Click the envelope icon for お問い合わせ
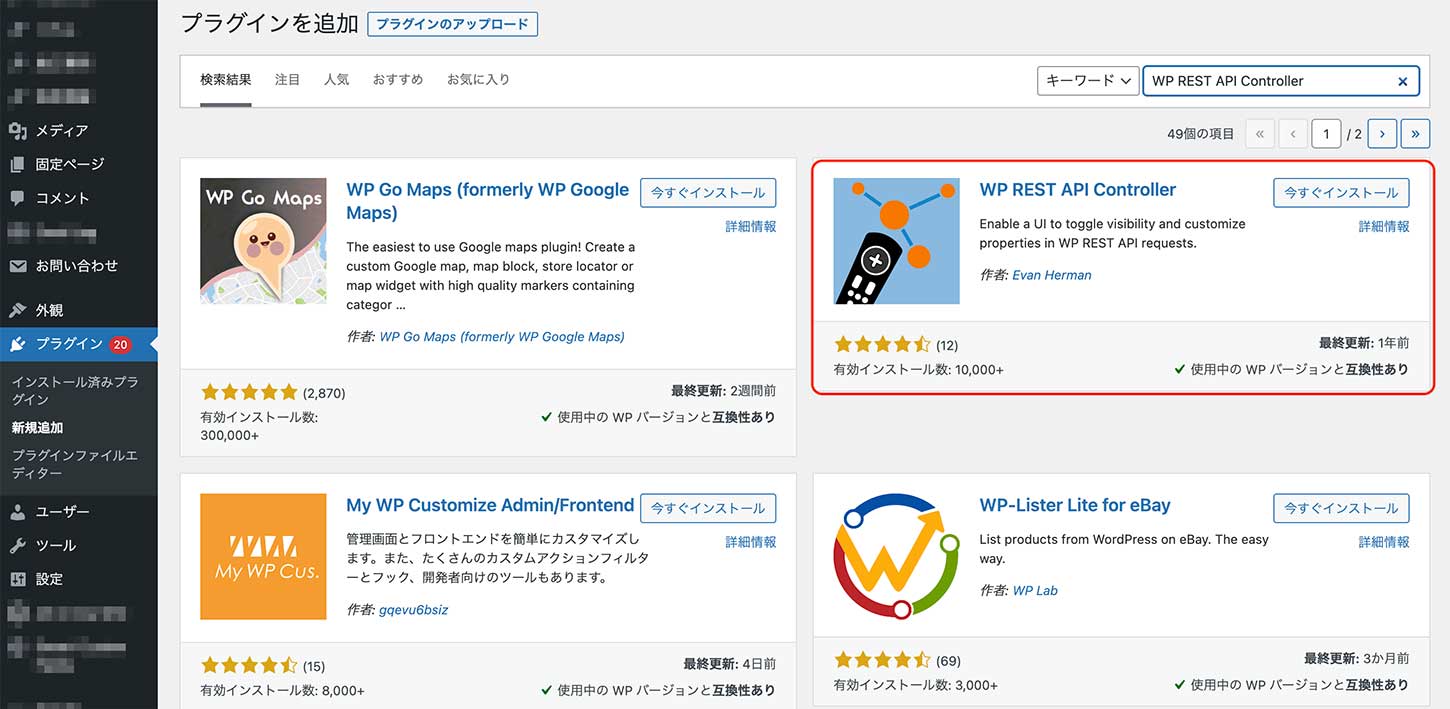The image size is (1450, 709). 17,266
